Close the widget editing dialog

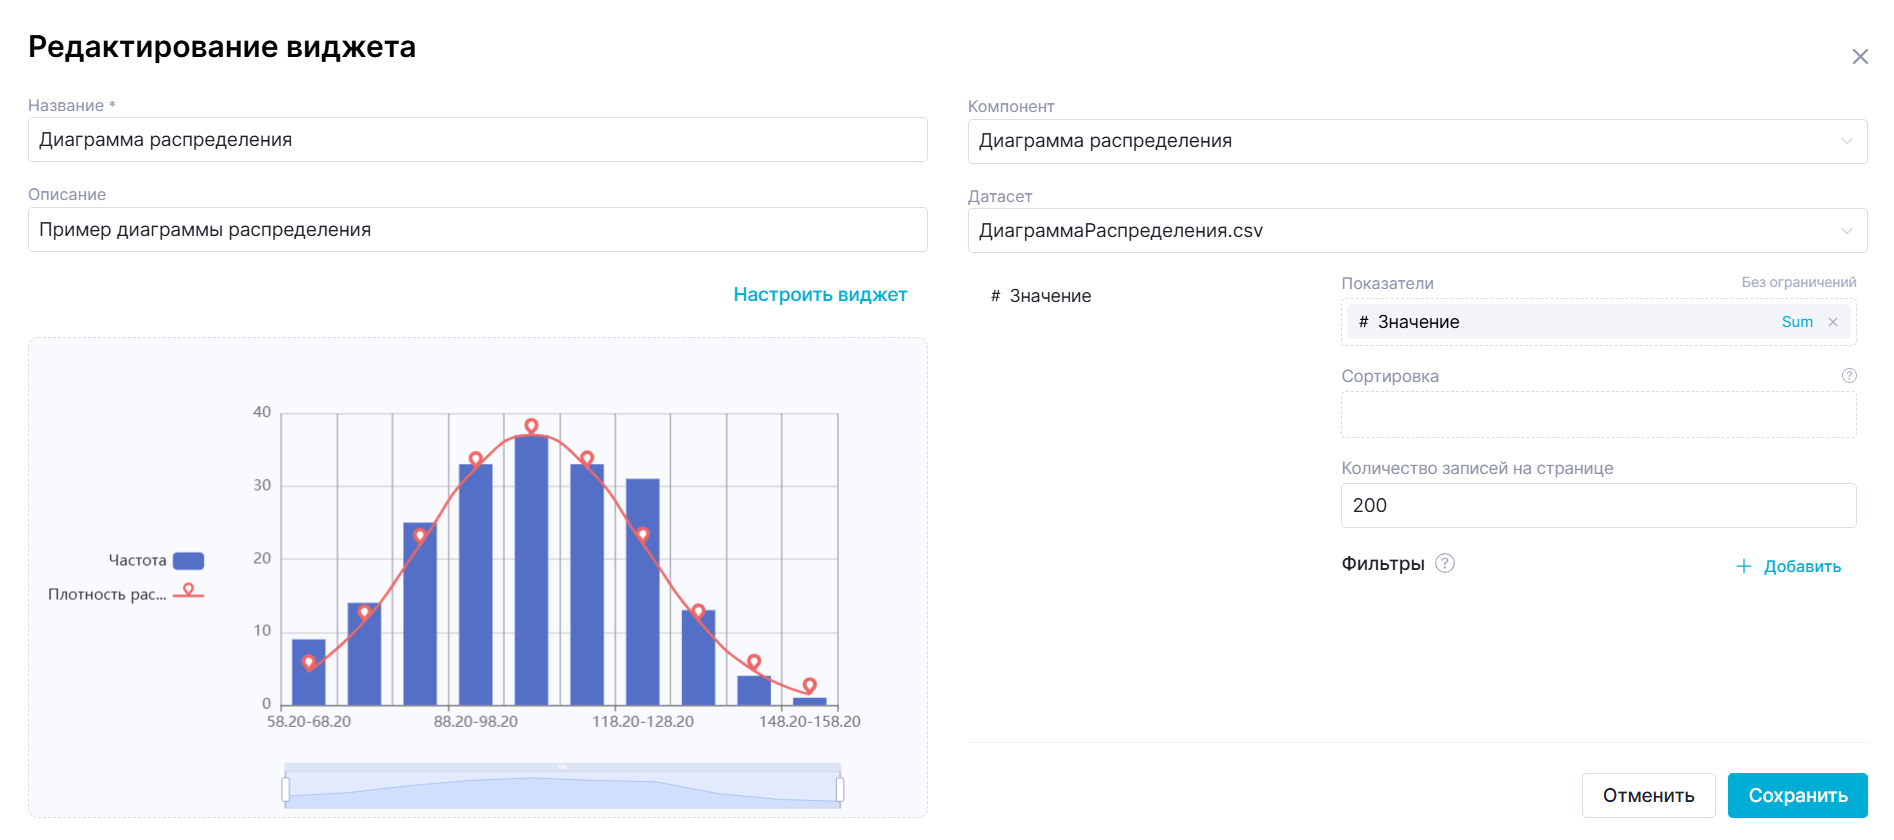(1859, 57)
